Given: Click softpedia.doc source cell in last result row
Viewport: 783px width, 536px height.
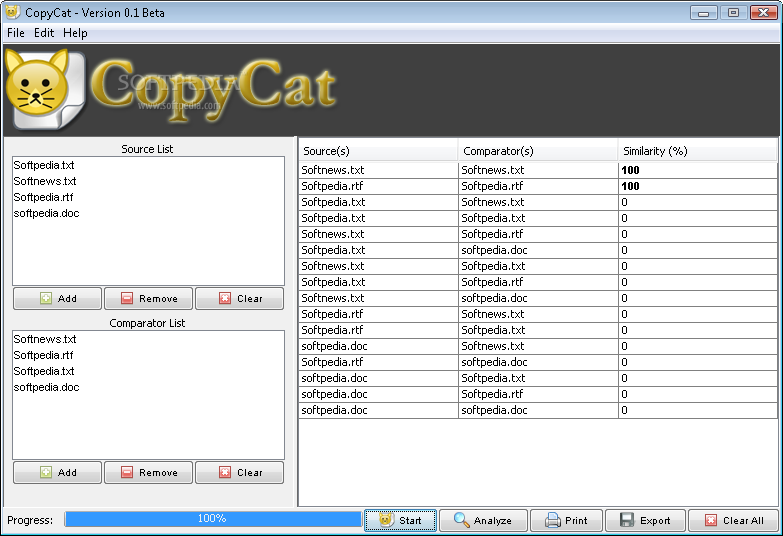Looking at the screenshot, I should tap(378, 410).
